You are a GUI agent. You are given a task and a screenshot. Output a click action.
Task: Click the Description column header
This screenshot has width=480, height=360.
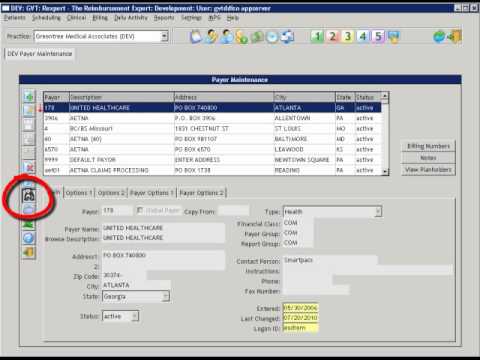click(x=121, y=97)
